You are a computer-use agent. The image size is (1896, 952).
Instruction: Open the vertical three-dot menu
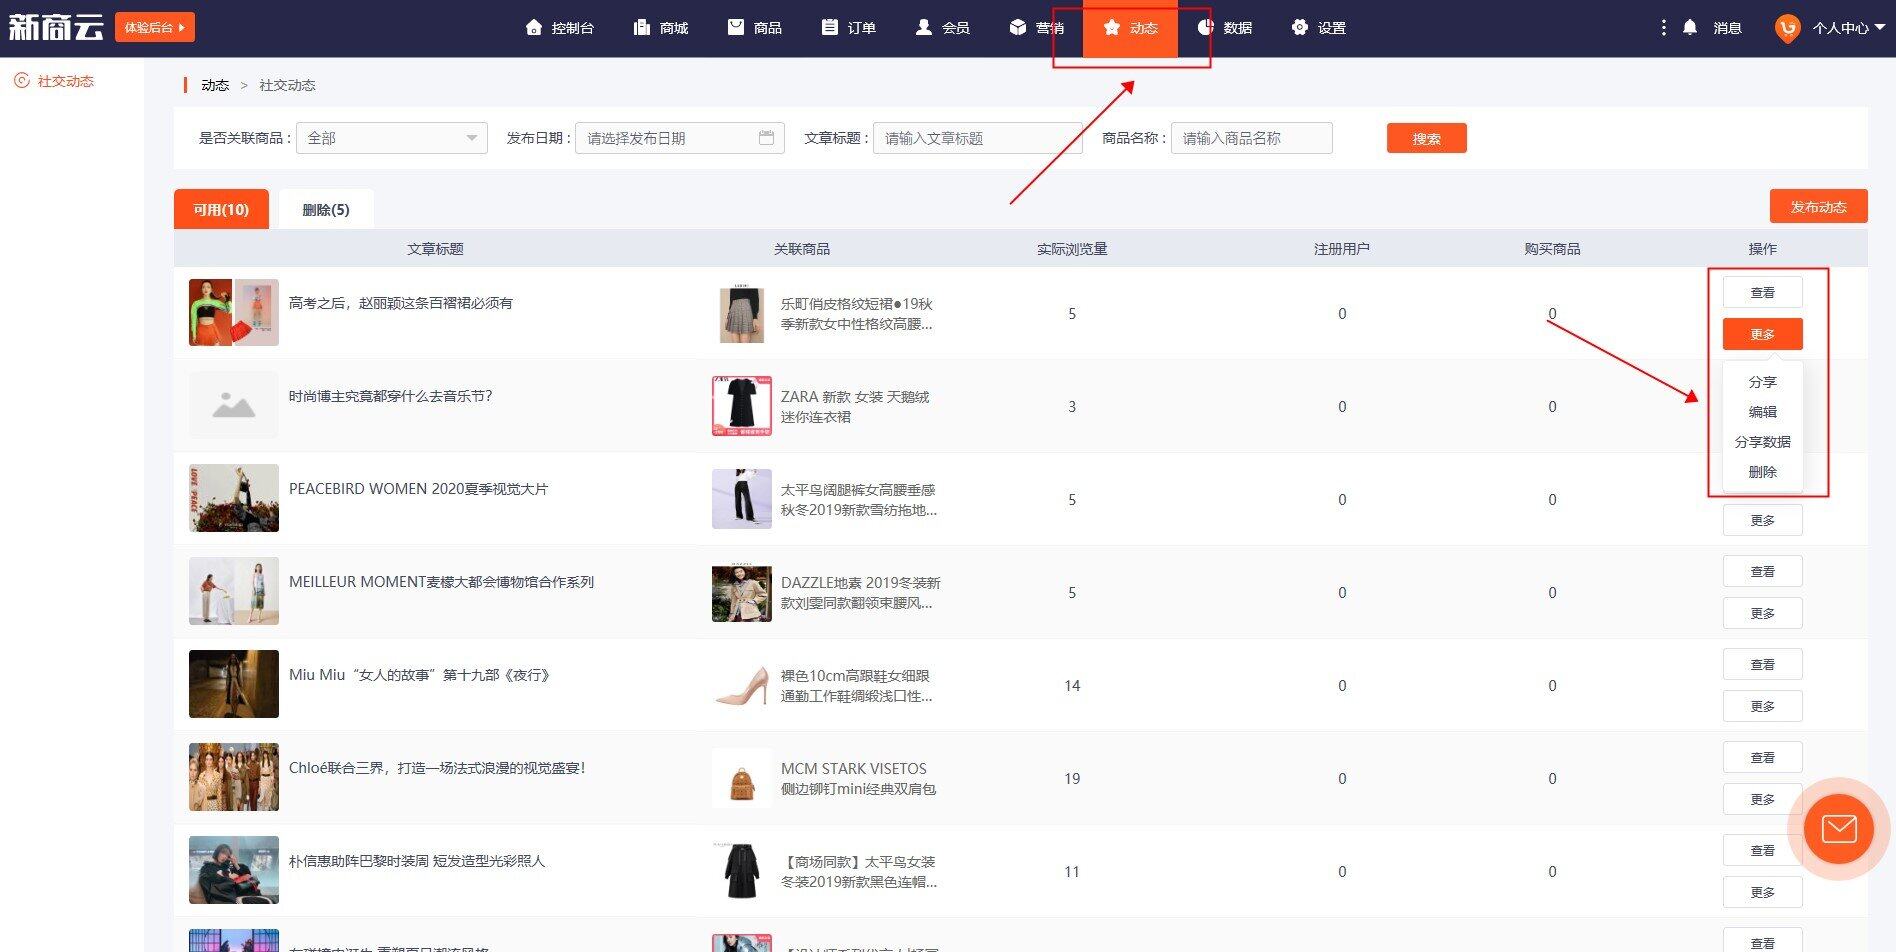point(1663,28)
